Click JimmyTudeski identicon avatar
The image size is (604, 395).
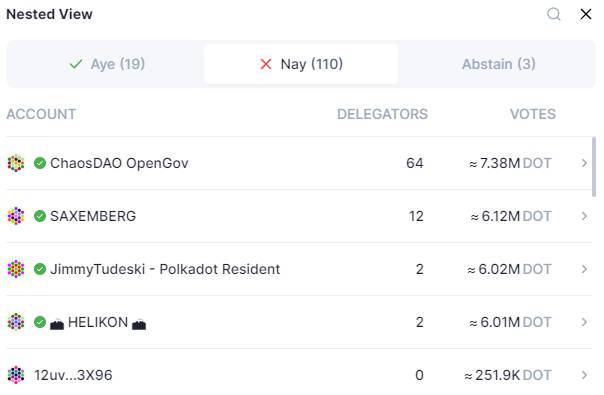pyautogui.click(x=16, y=269)
